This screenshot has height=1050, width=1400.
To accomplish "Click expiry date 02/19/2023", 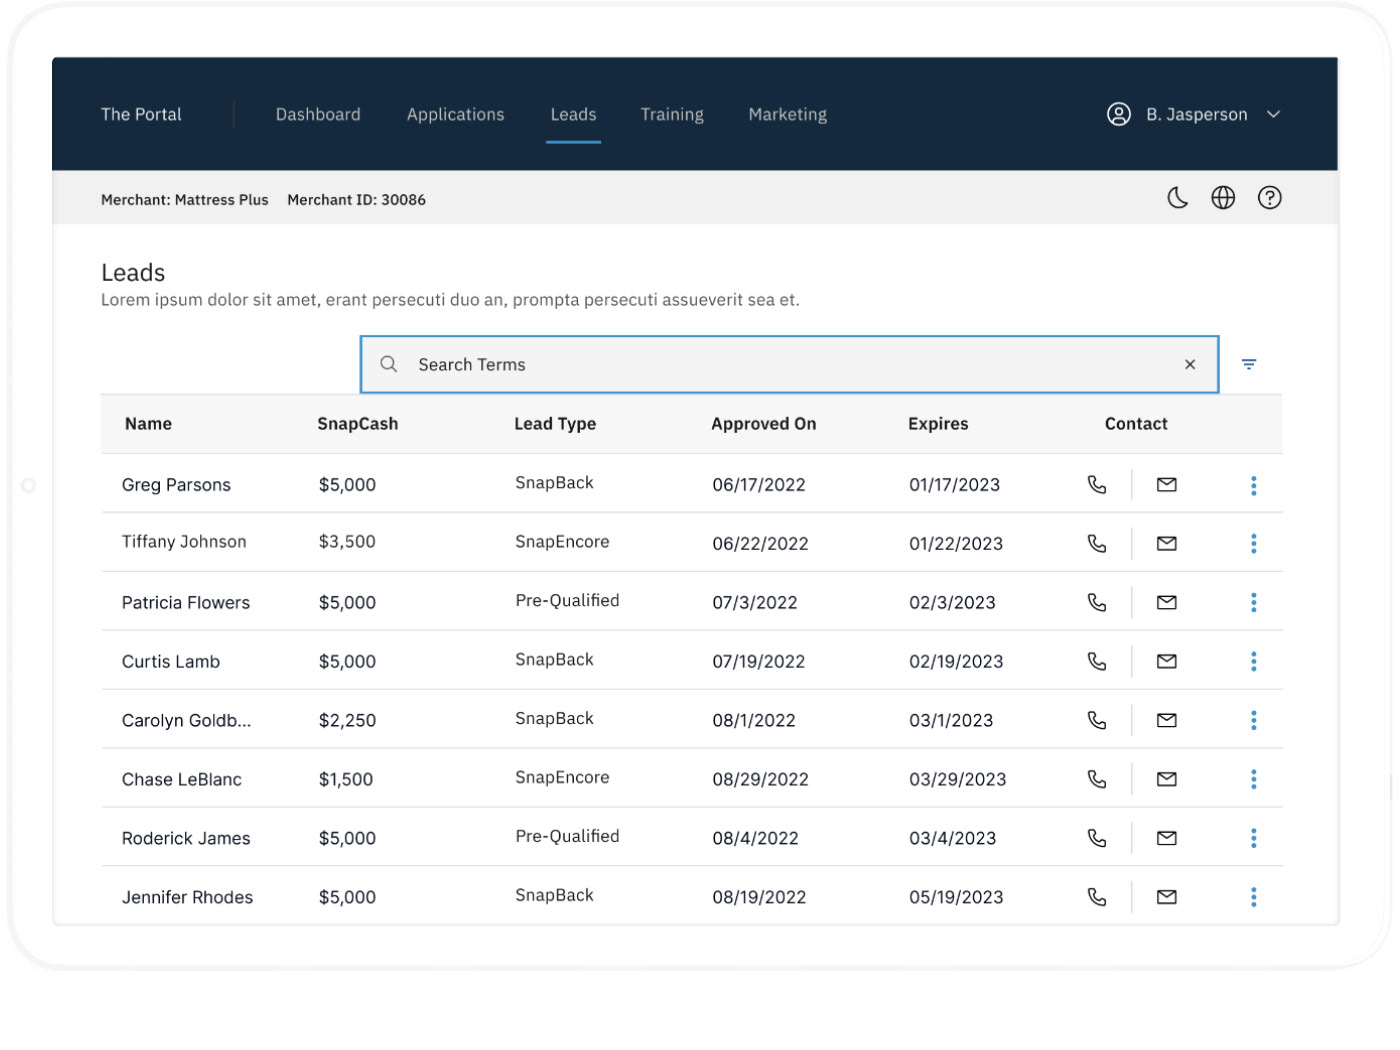I will pyautogui.click(x=956, y=662).
